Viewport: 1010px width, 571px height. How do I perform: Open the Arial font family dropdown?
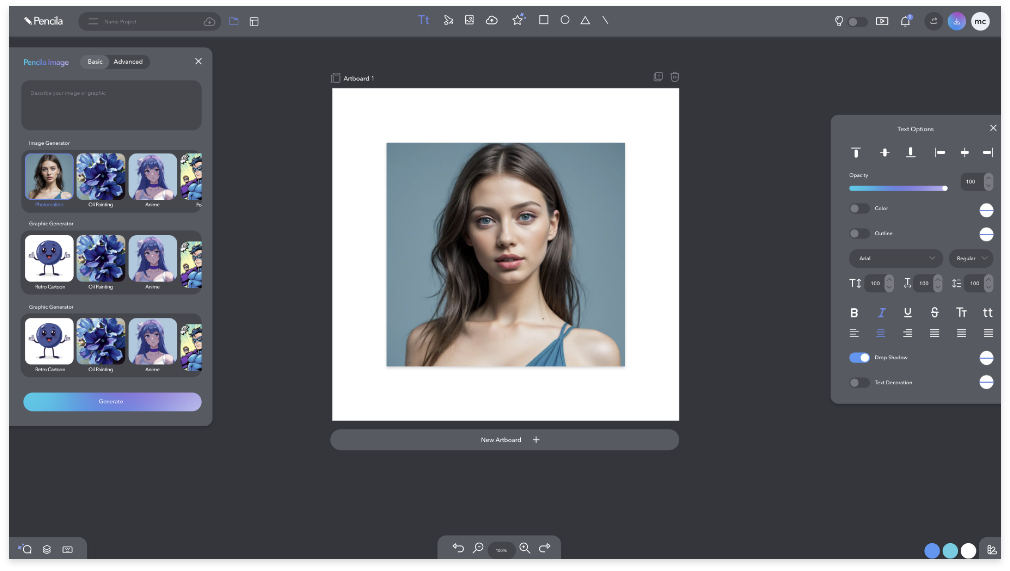pos(895,258)
